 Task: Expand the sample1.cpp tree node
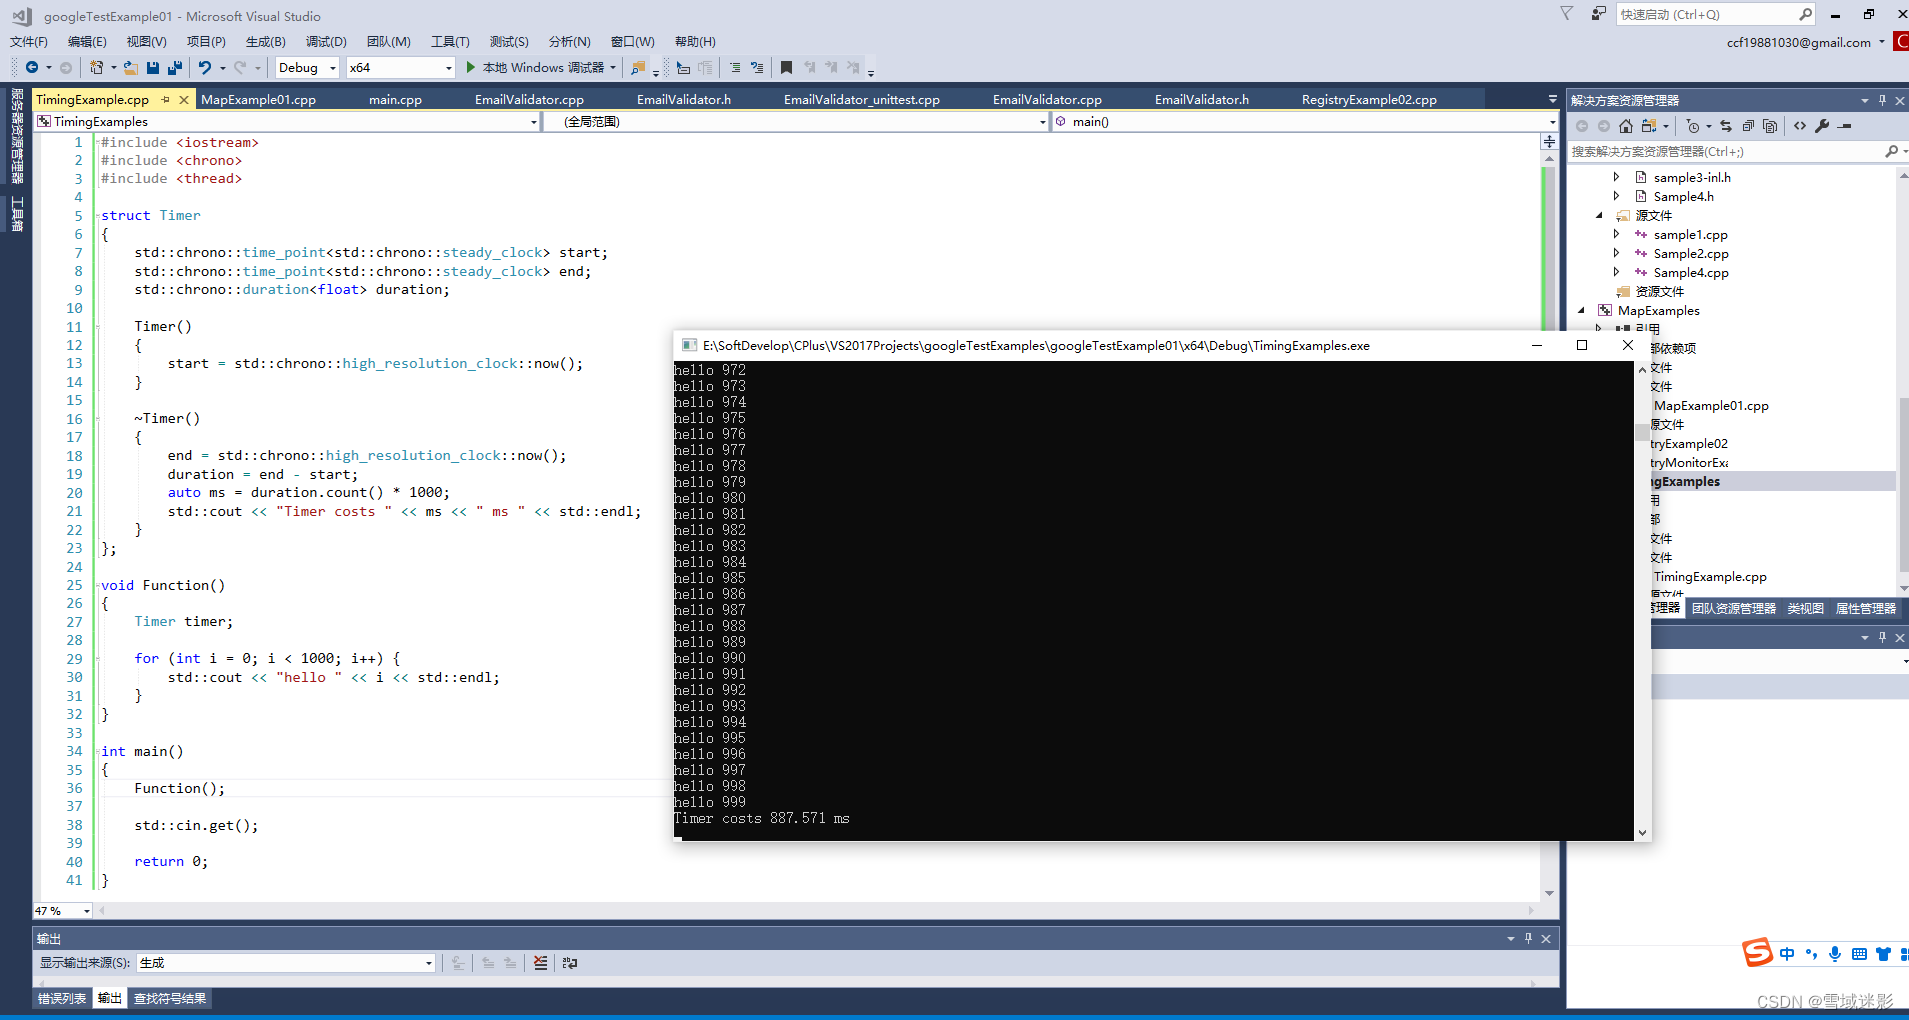click(1616, 234)
